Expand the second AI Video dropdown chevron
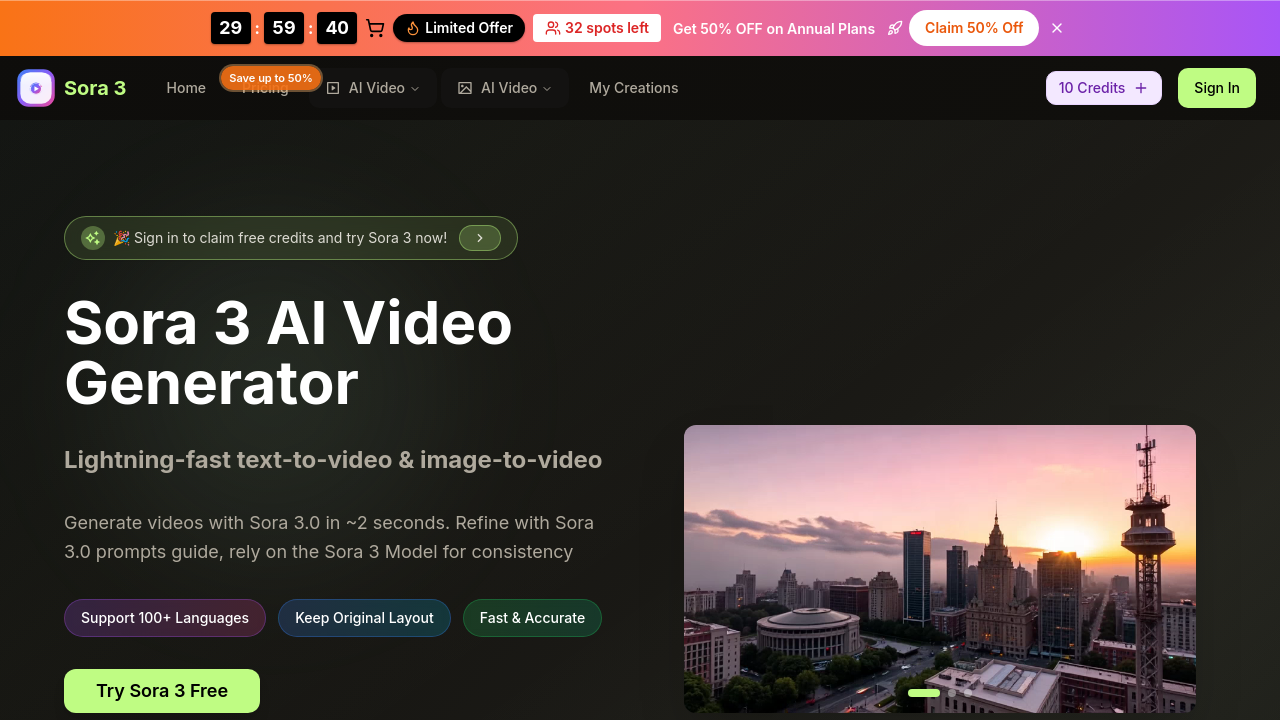 pos(547,88)
